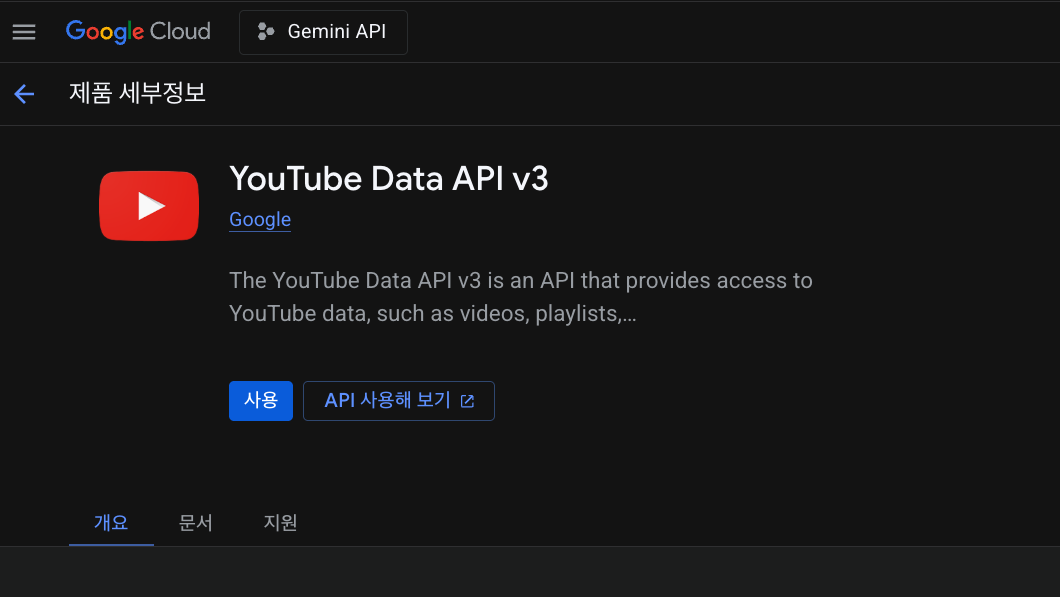
Task: Select the 지원 tab
Action: pyautogui.click(x=280, y=522)
